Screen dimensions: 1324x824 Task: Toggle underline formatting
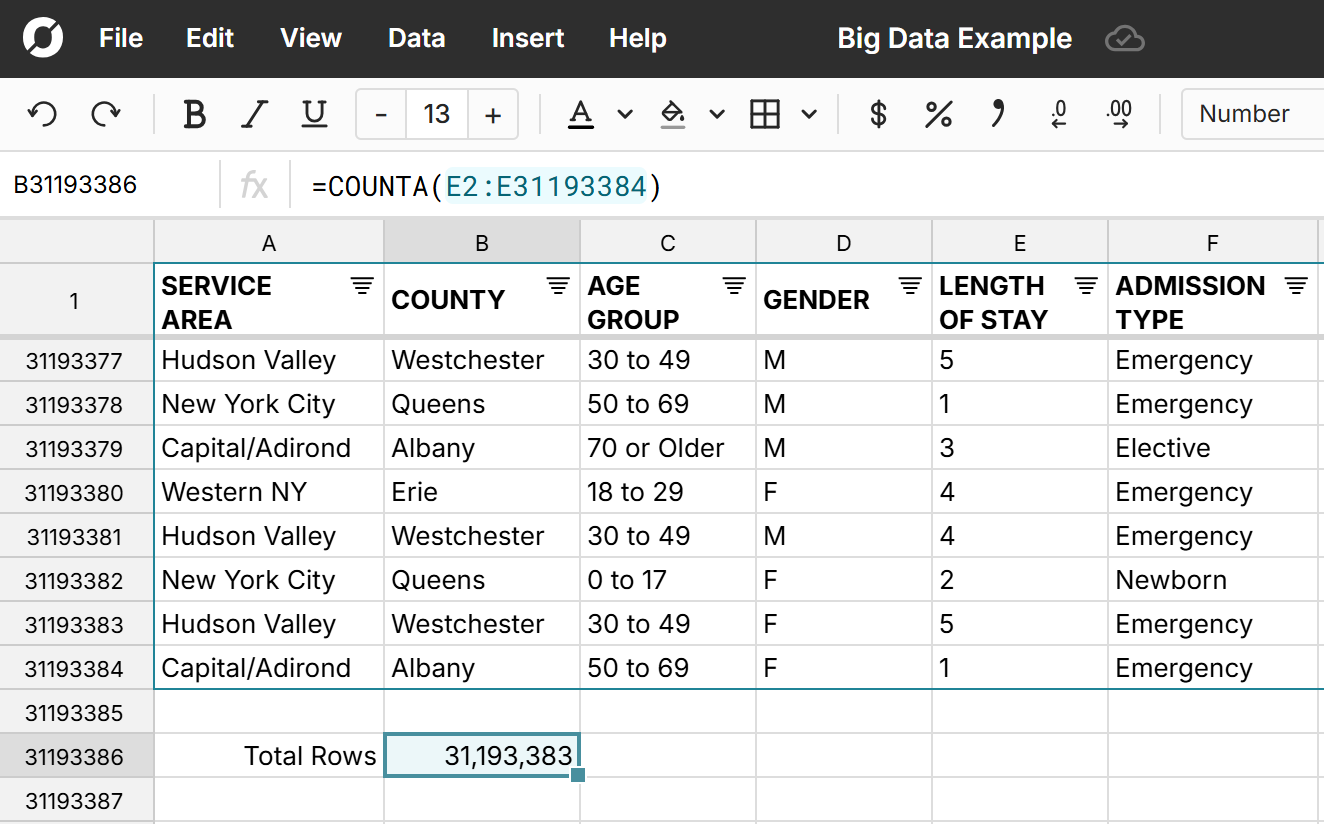point(314,114)
